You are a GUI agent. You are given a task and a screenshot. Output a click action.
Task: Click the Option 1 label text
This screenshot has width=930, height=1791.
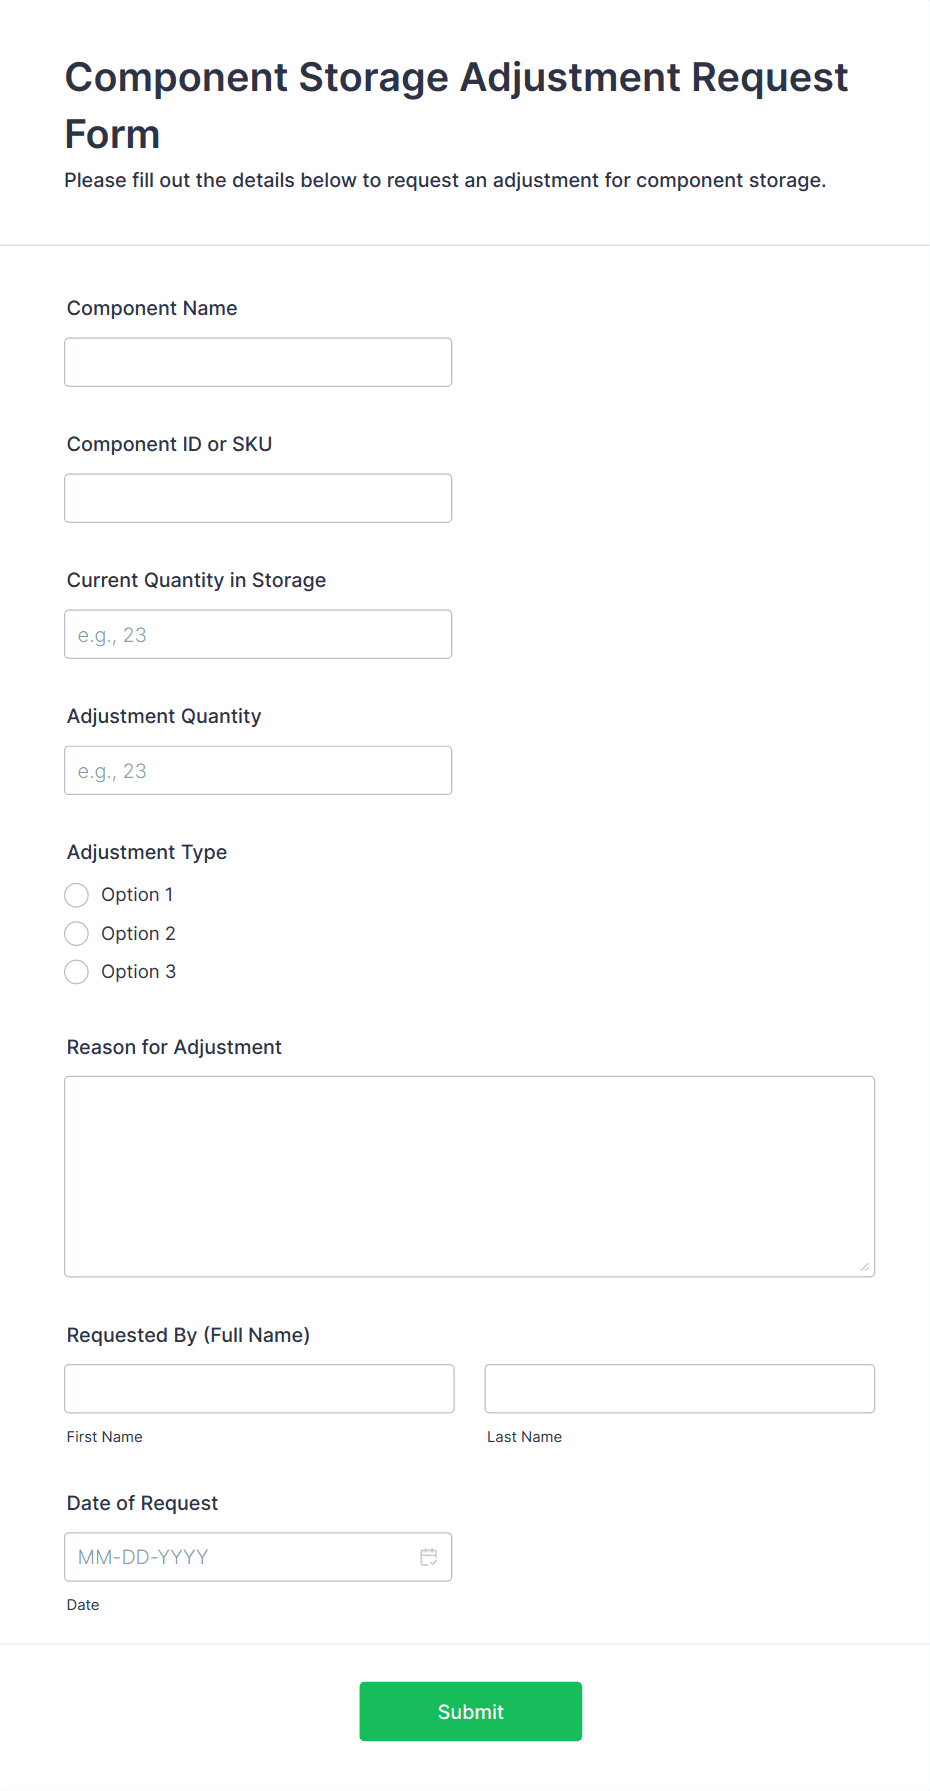click(137, 895)
